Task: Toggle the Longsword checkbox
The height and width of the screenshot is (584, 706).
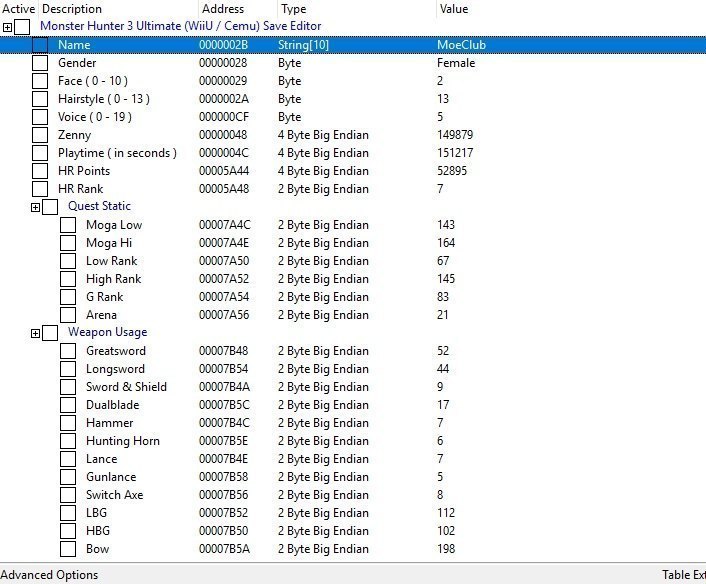Action: [68, 369]
